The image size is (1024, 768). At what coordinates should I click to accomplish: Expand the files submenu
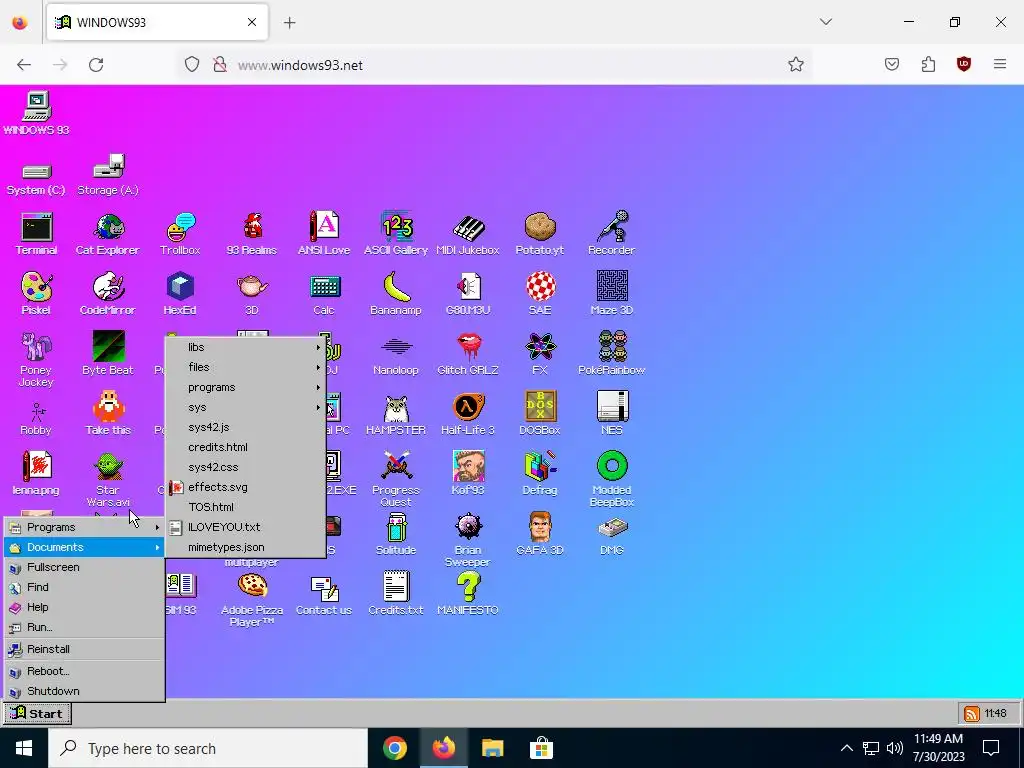(x=246, y=367)
